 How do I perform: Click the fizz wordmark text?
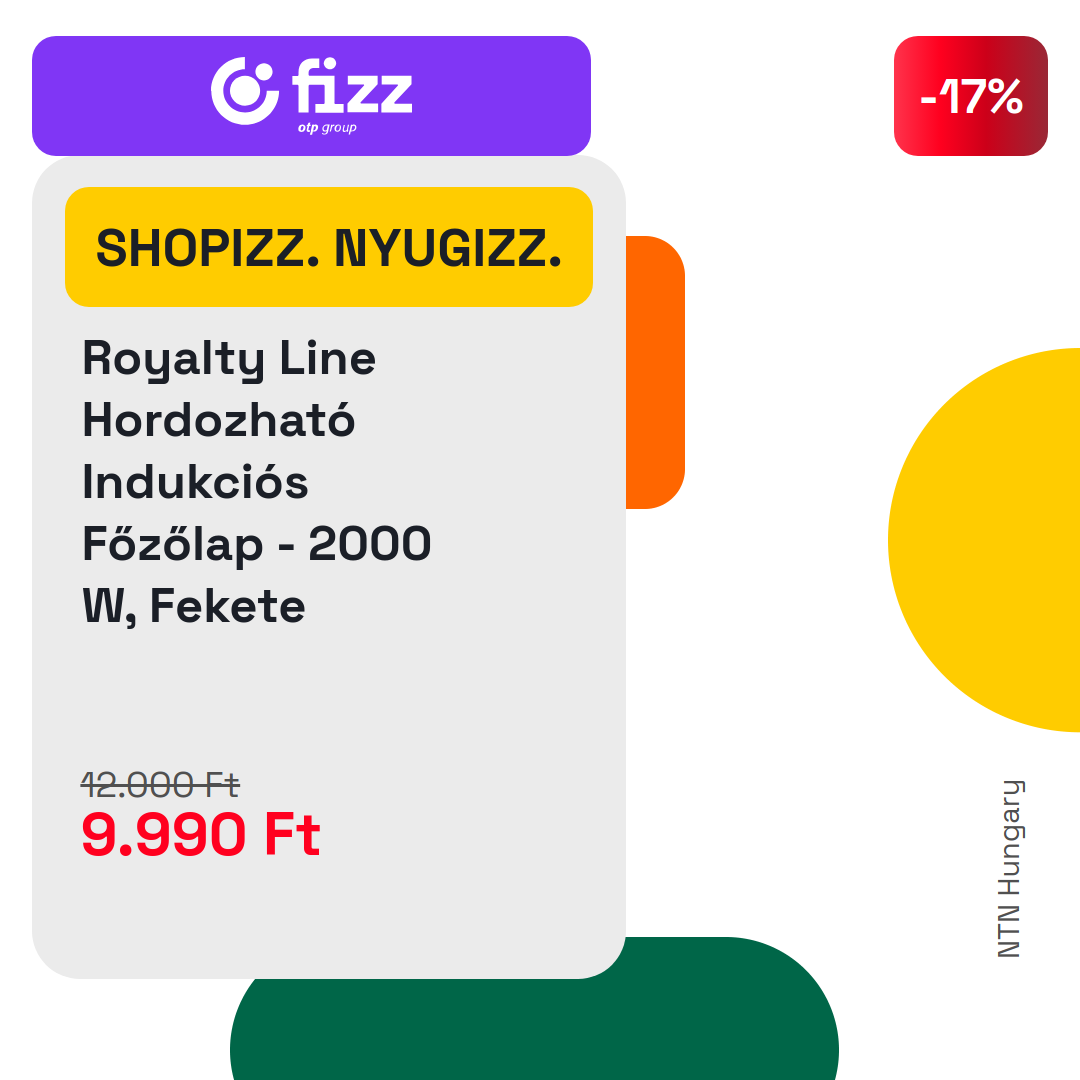pyautogui.click(x=352, y=85)
